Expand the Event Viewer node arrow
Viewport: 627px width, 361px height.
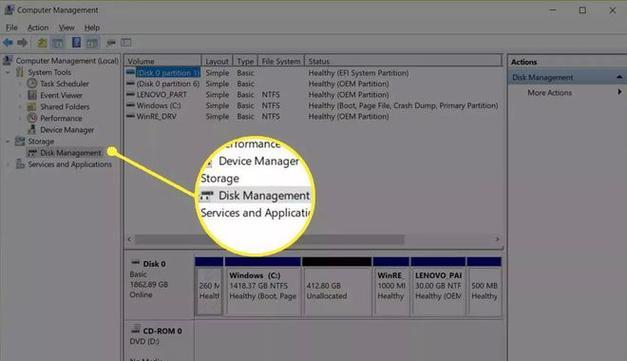(20, 96)
